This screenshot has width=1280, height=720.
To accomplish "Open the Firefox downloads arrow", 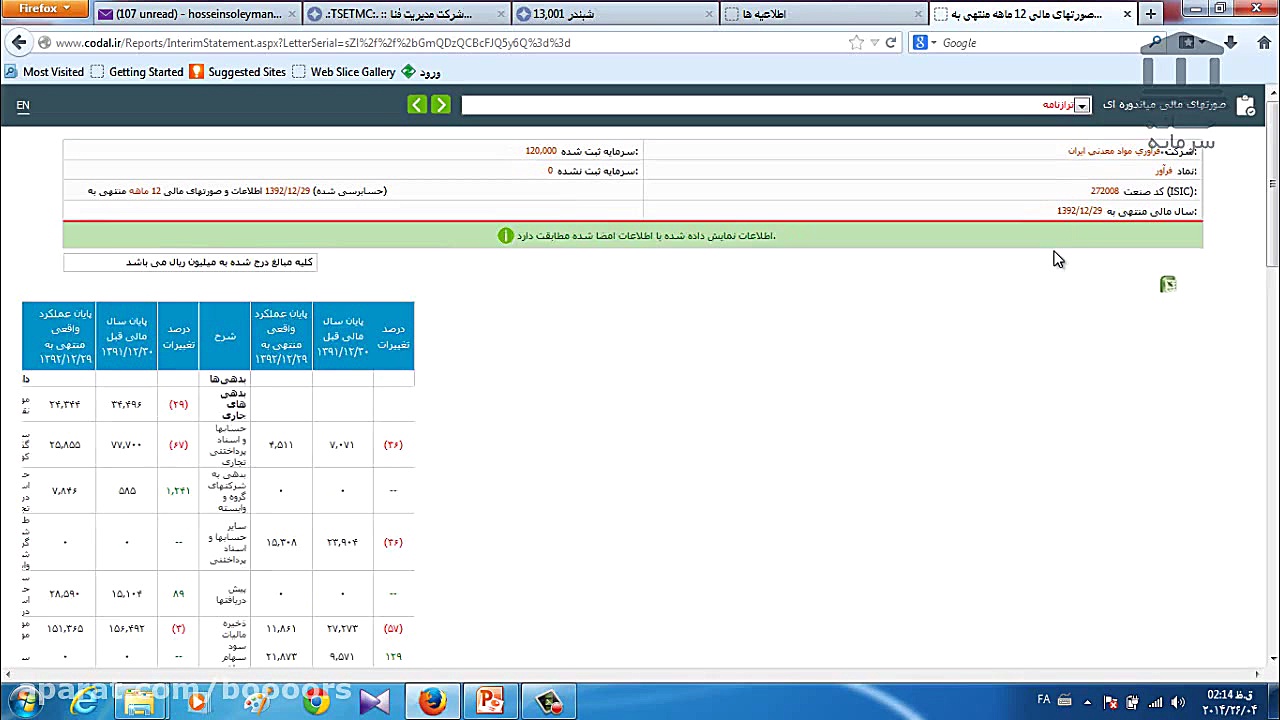I will [x=1232, y=43].
